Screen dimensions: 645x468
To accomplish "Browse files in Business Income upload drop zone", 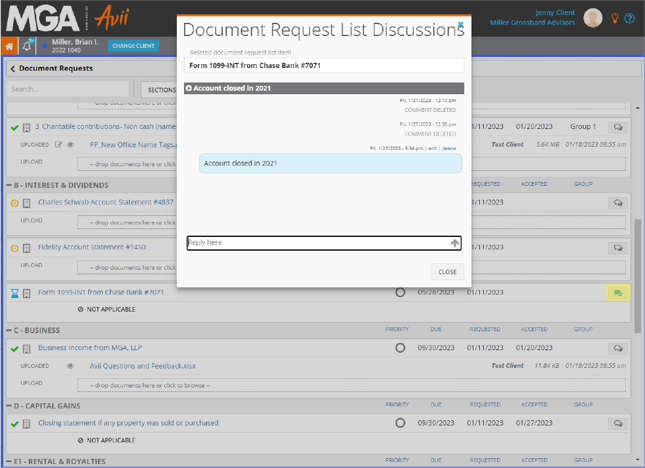I will tap(351, 385).
